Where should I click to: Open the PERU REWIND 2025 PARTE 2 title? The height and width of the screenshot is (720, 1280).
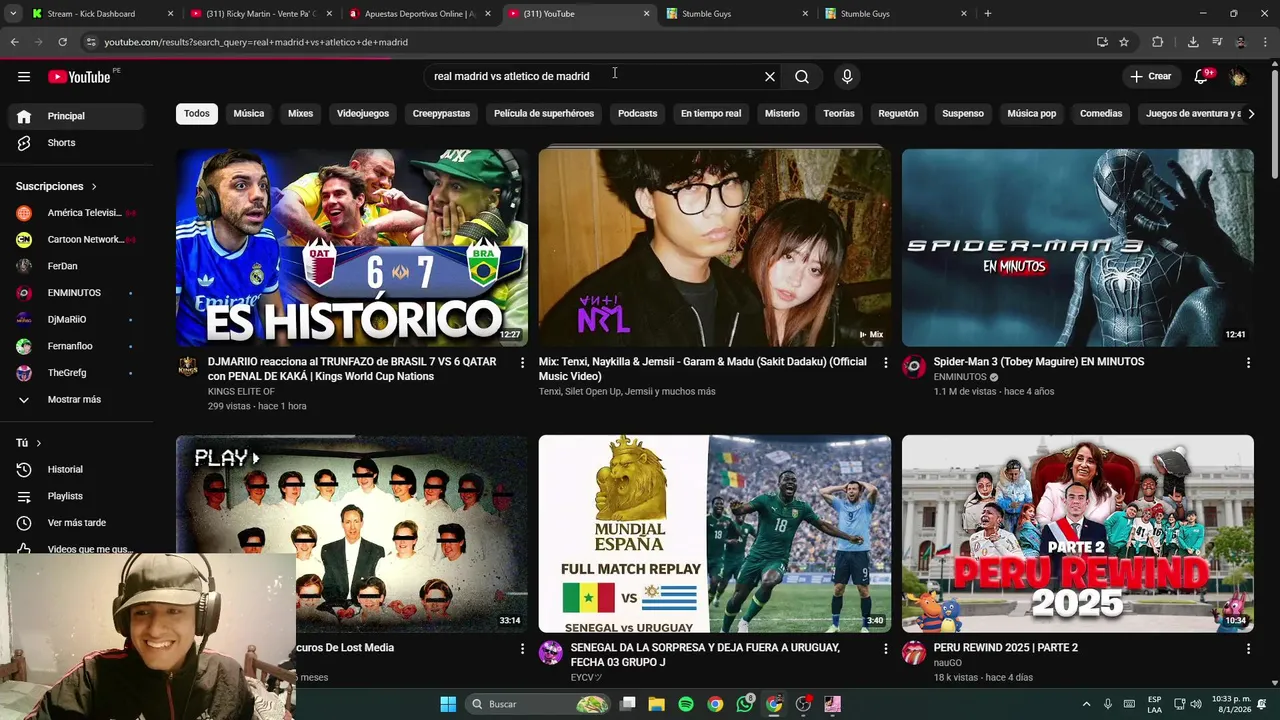pyautogui.click(x=1006, y=648)
